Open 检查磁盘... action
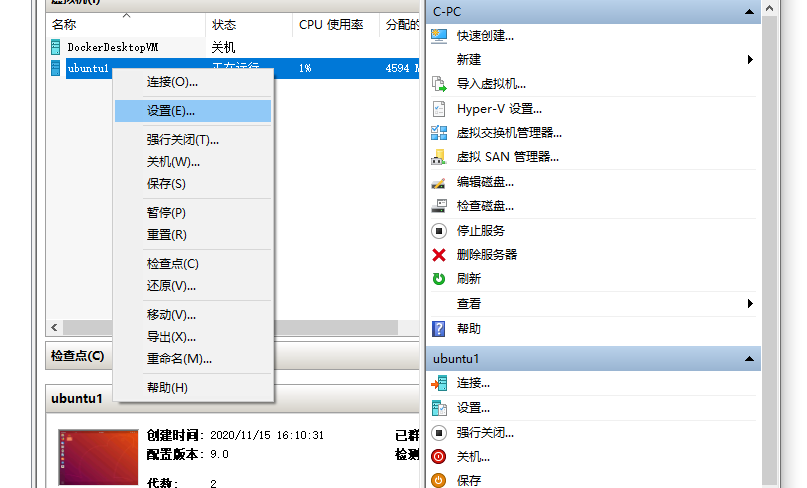Viewport: 807px width, 488px height. [x=485, y=206]
